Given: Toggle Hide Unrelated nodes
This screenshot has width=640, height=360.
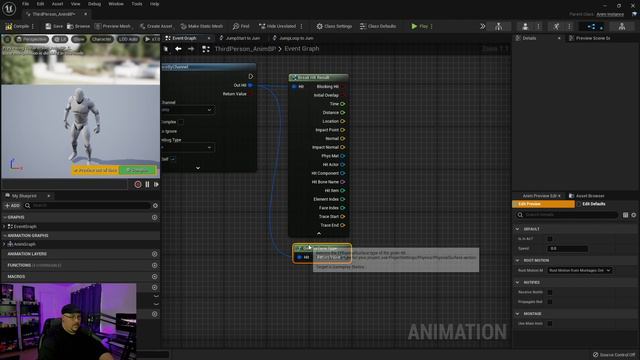Looking at the screenshot, I should [278, 26].
